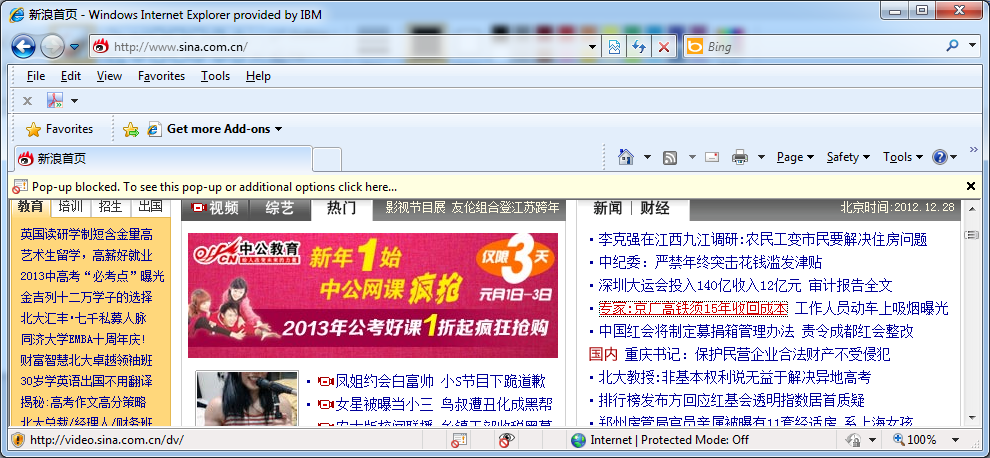Viewport: 990px width, 458px height.
Task: Expand the Print options dropdown arrow
Action: pyautogui.click(x=761, y=157)
